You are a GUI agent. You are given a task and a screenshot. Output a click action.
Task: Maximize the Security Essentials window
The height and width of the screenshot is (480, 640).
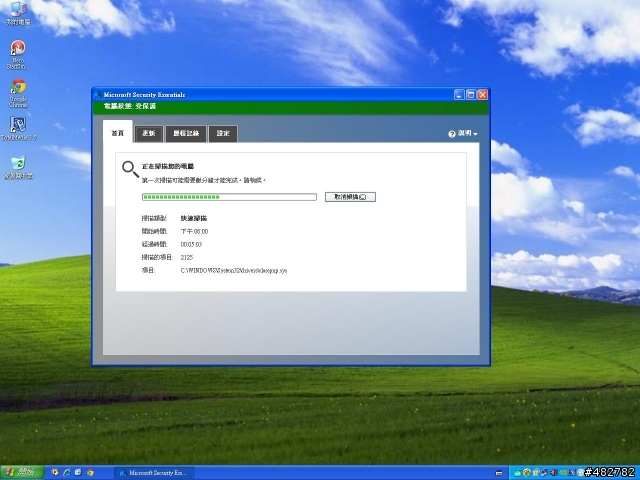471,95
